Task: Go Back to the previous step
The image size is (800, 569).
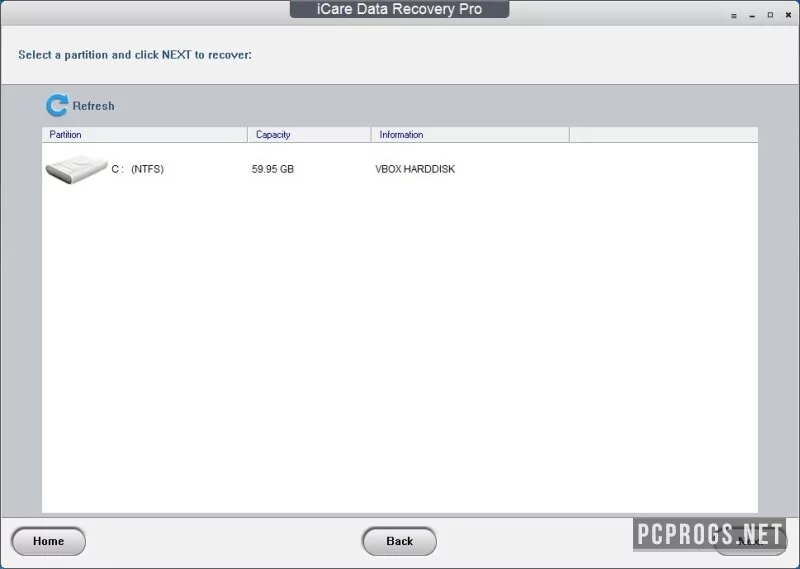Action: (399, 541)
